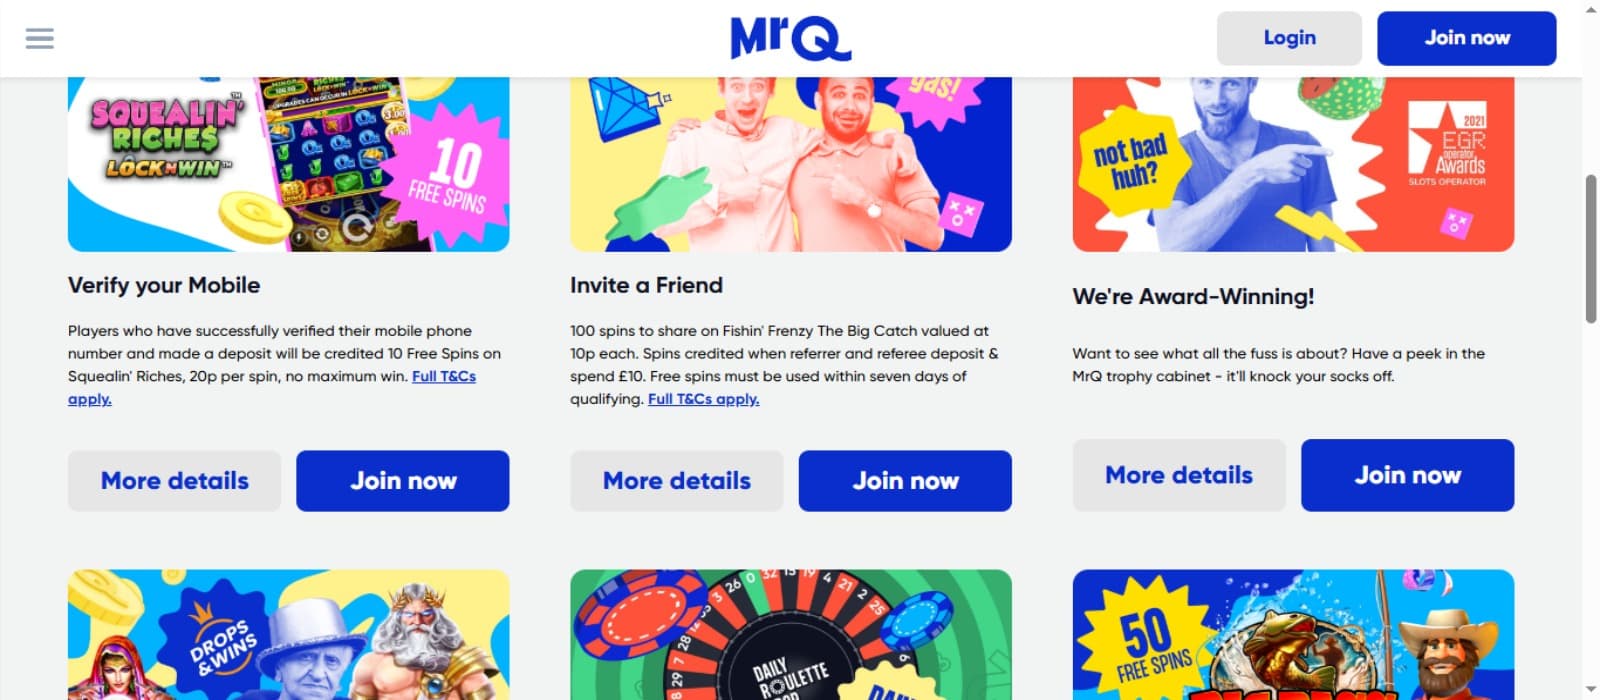Click More details under Verify your Mobile
1600x700 pixels.
coord(174,481)
